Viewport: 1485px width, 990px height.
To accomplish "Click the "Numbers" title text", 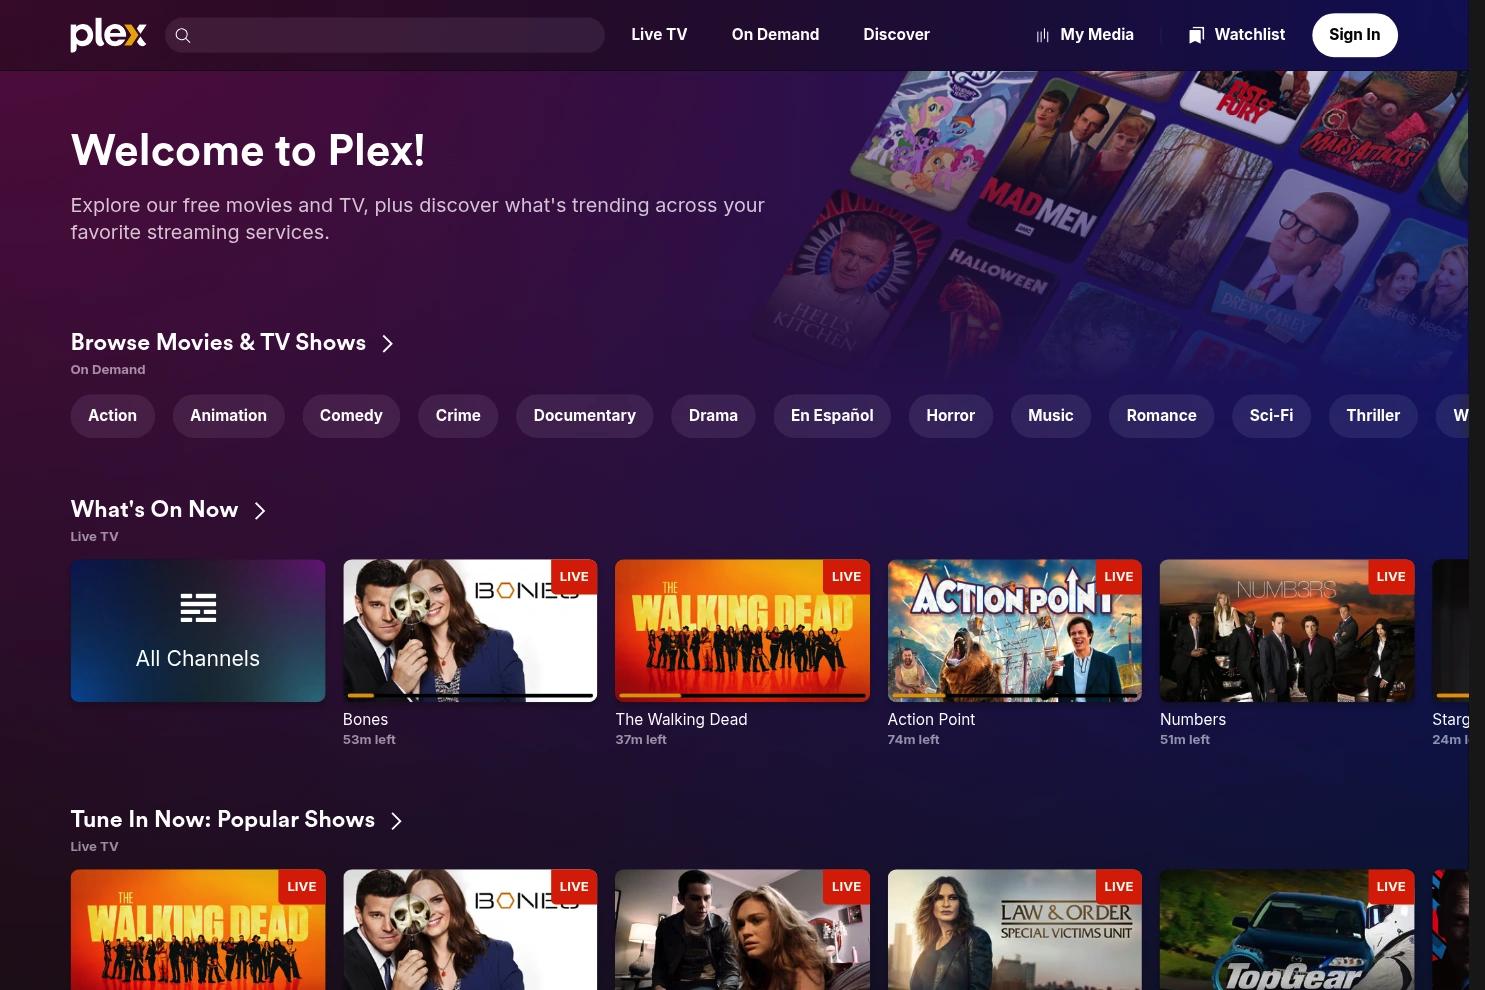I will (1193, 719).
